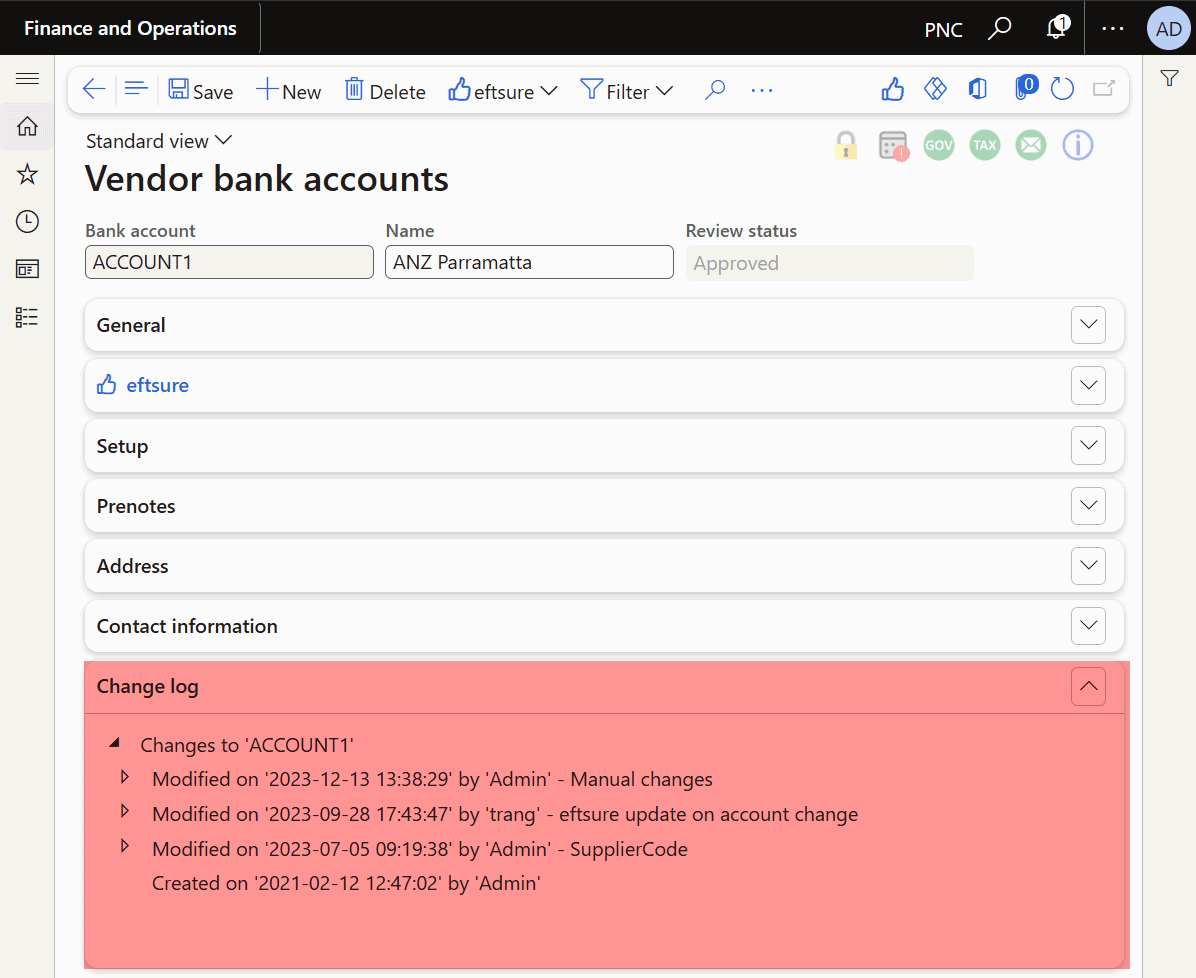Collapse the Change log section chevron

coord(1088,687)
